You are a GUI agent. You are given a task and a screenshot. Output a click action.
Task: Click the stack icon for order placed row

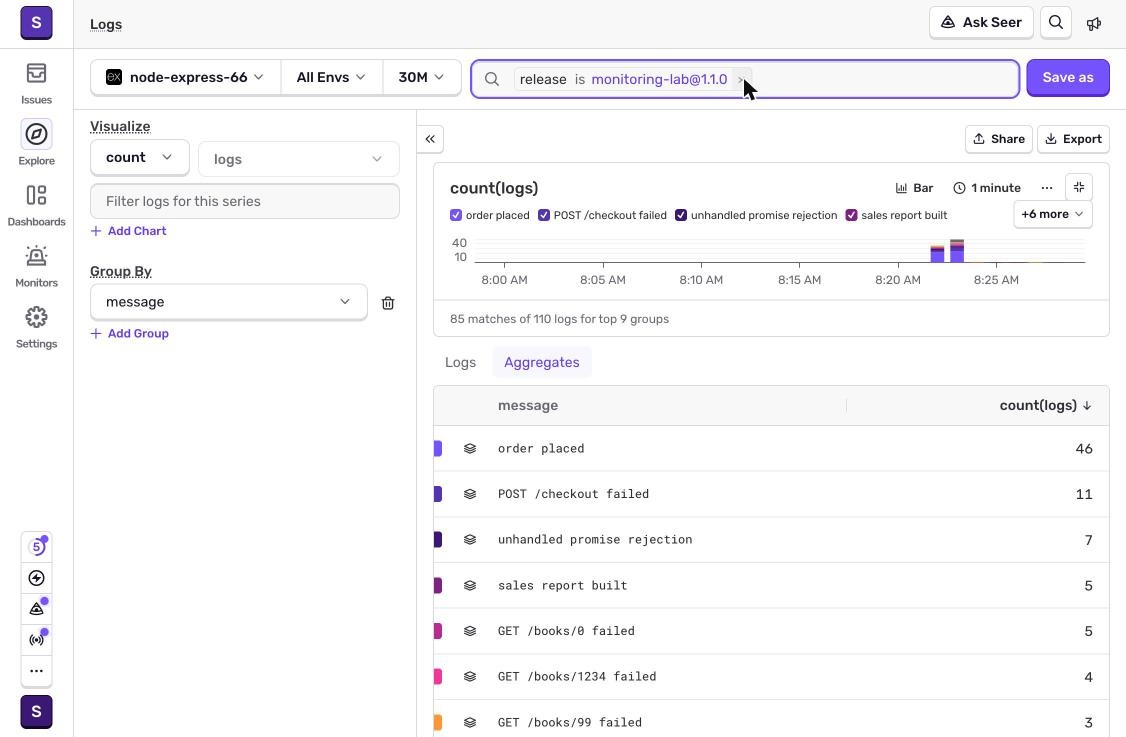pyautogui.click(x=470, y=448)
